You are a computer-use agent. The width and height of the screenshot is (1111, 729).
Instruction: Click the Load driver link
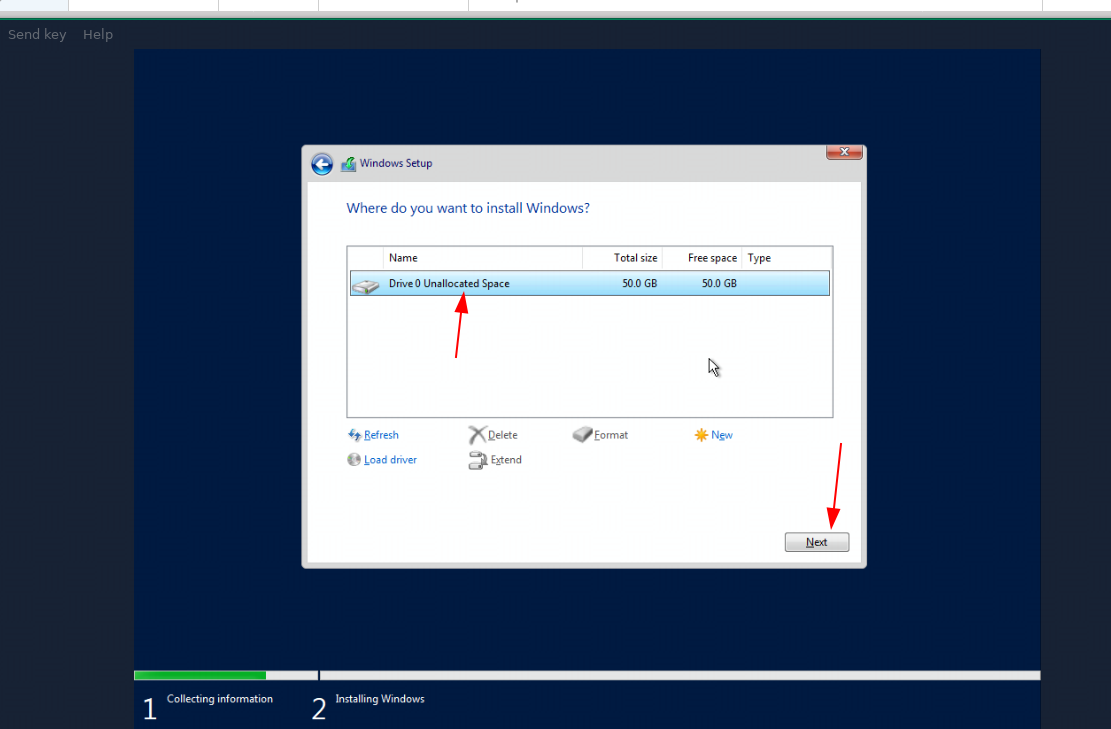390,460
